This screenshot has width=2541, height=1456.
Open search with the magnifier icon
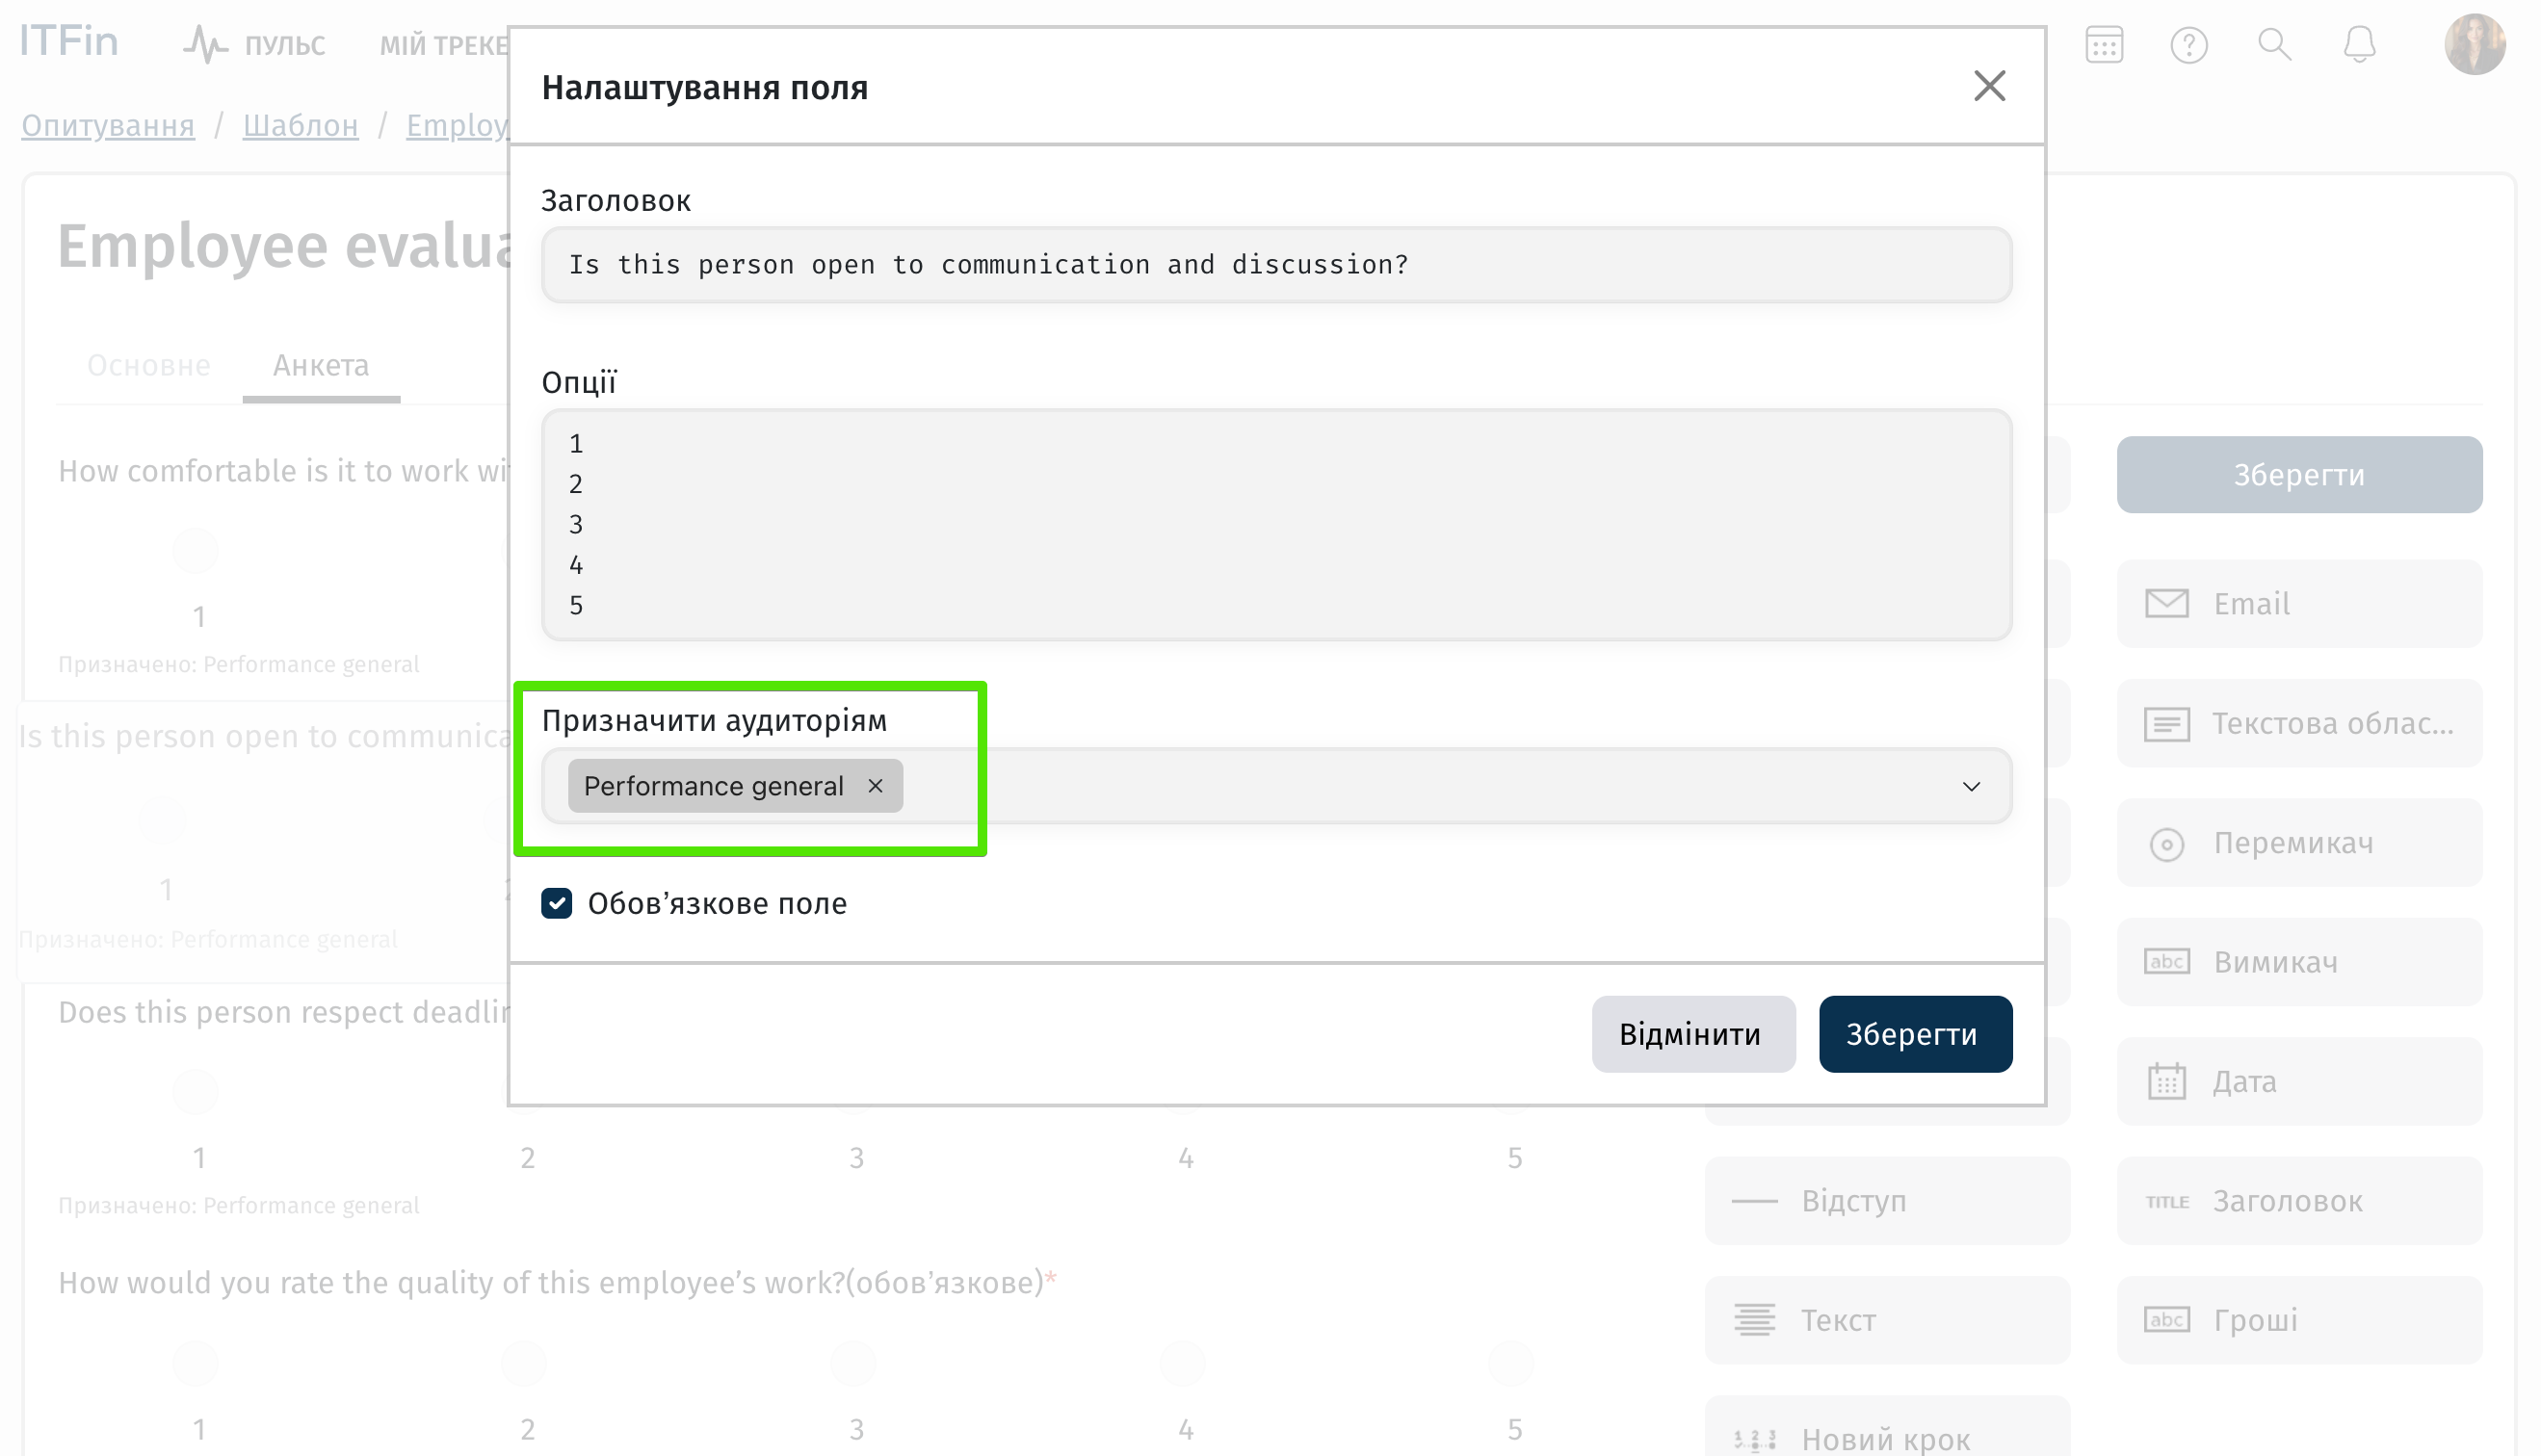pyautogui.click(x=2273, y=45)
